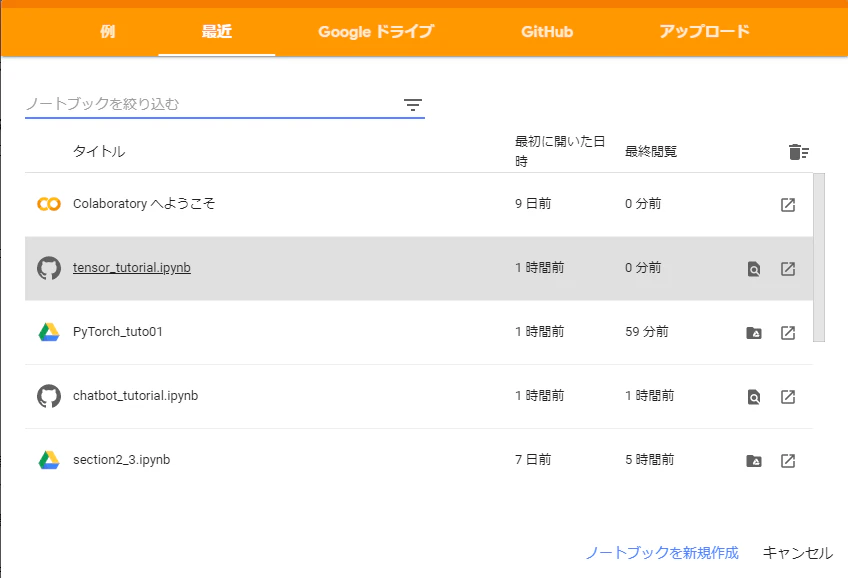848x578 pixels.
Task: Open the notebook filter options icon
Action: coord(413,104)
